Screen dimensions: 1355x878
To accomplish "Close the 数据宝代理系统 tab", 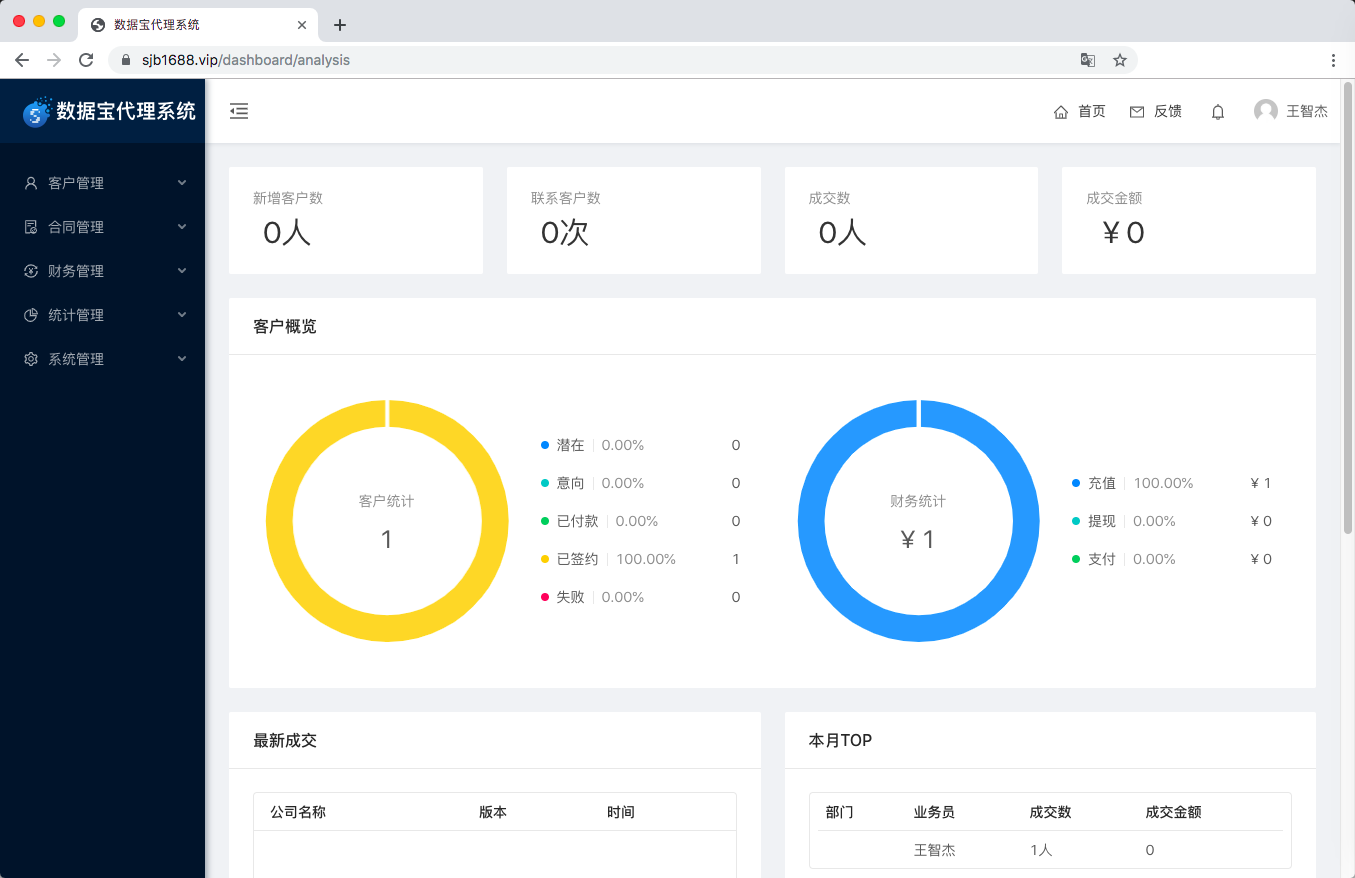I will click(x=302, y=25).
